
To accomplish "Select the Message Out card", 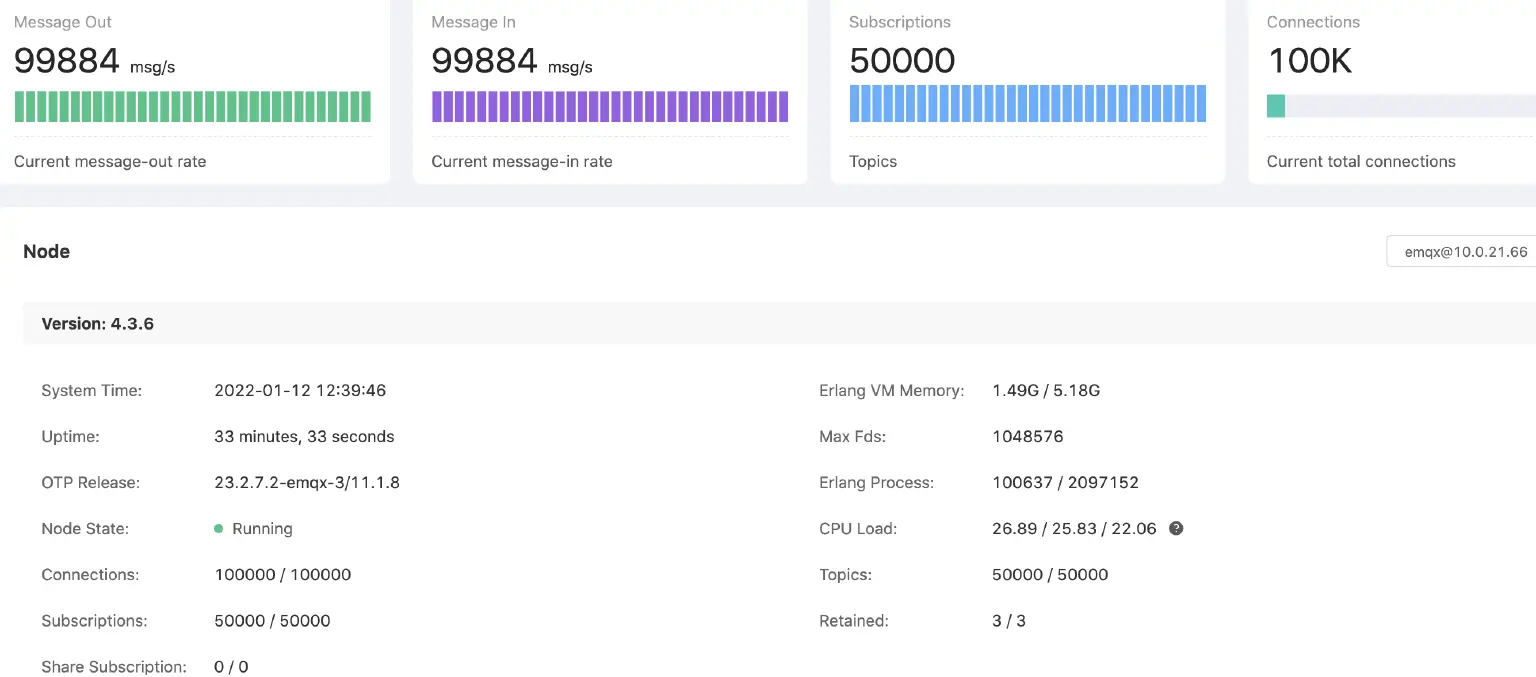I will tap(192, 90).
